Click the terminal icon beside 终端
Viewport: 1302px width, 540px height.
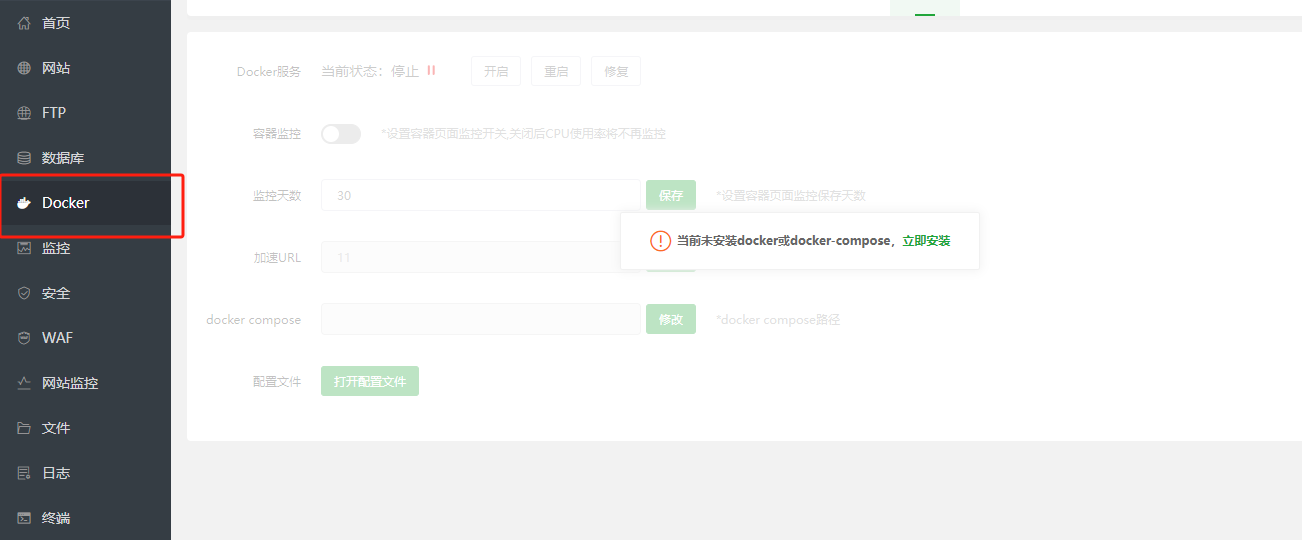tap(25, 518)
